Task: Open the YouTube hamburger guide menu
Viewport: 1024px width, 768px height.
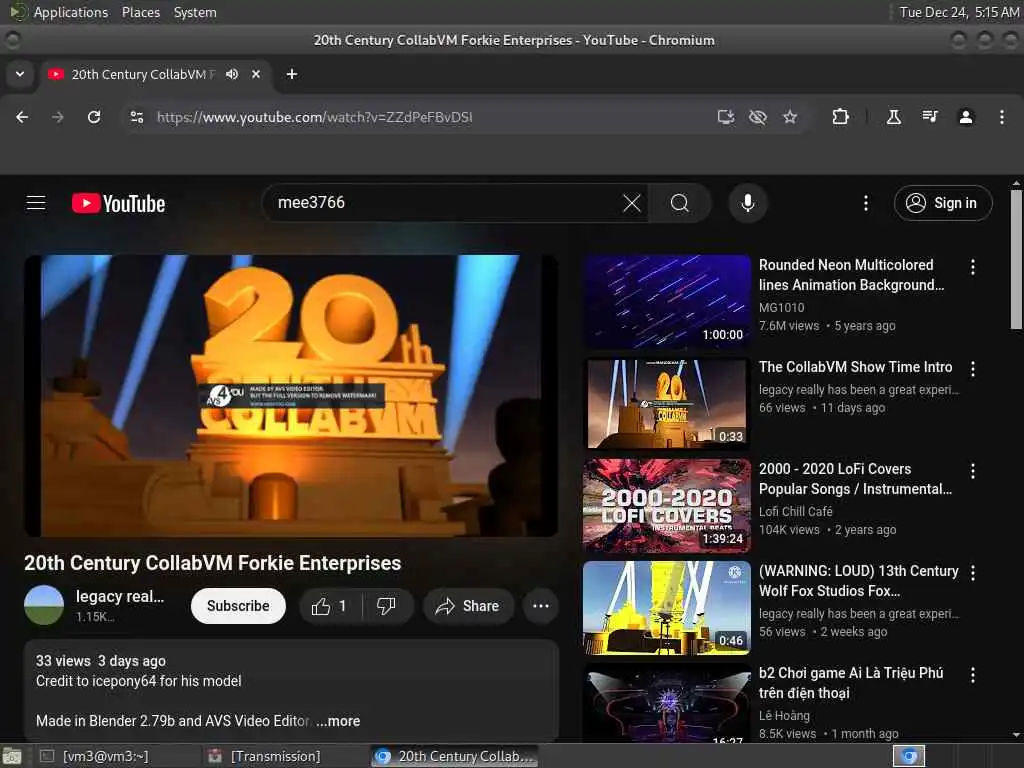Action: point(36,203)
